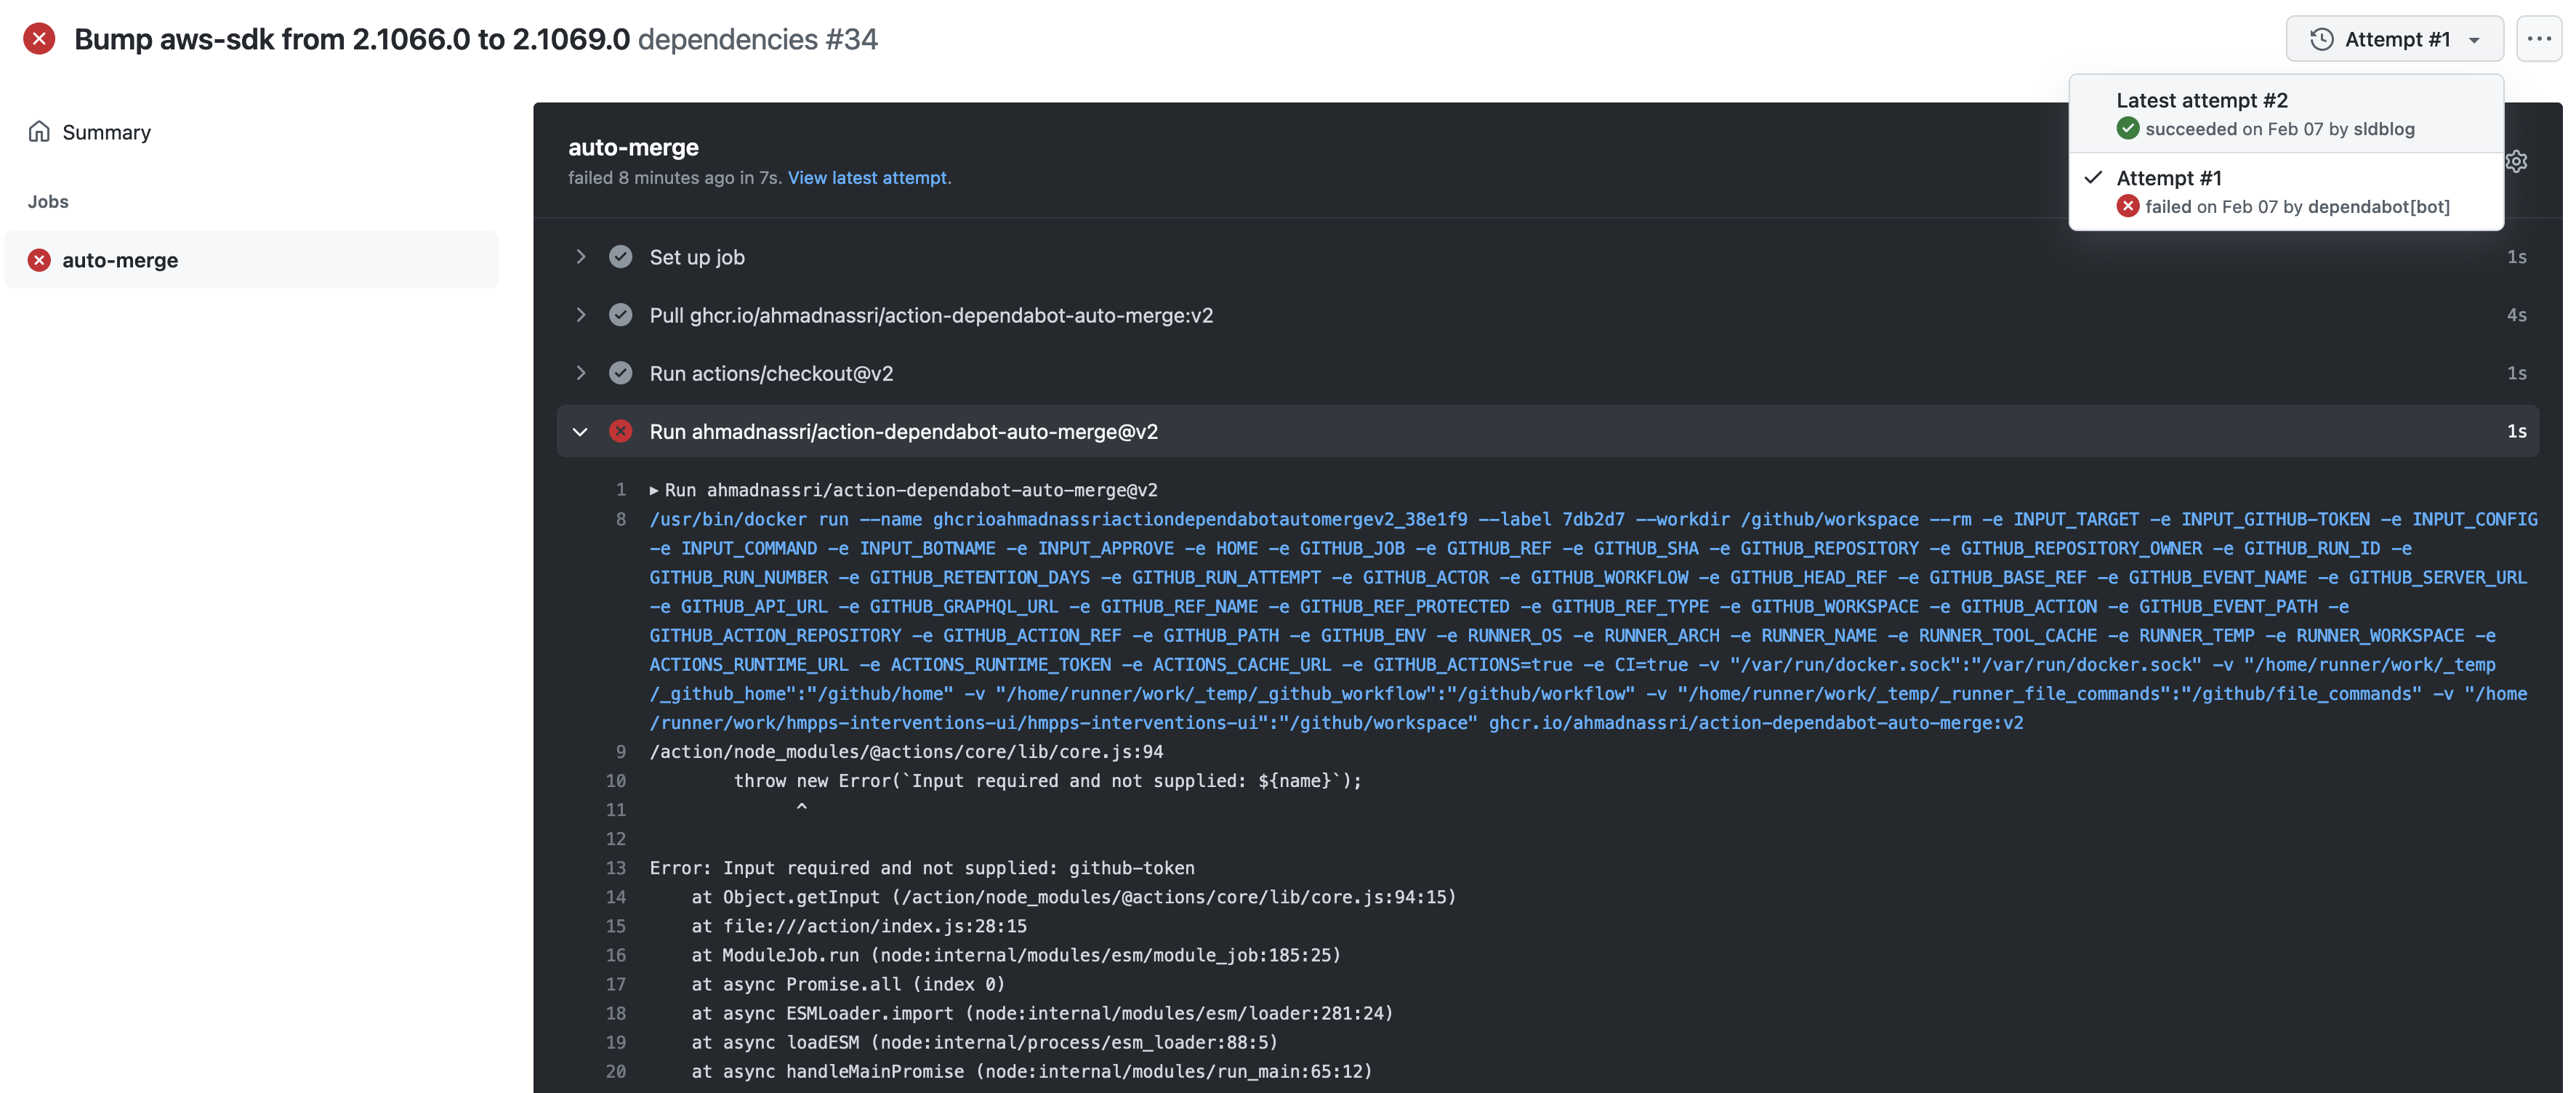The height and width of the screenshot is (1093, 2576).
Task: Click the failed status icon beside the run title
Action: click(x=39, y=38)
